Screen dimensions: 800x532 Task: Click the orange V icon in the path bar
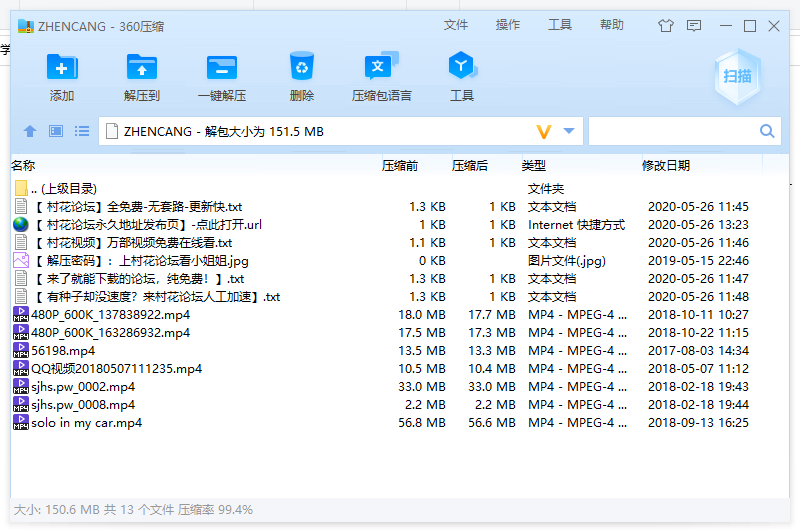click(544, 132)
